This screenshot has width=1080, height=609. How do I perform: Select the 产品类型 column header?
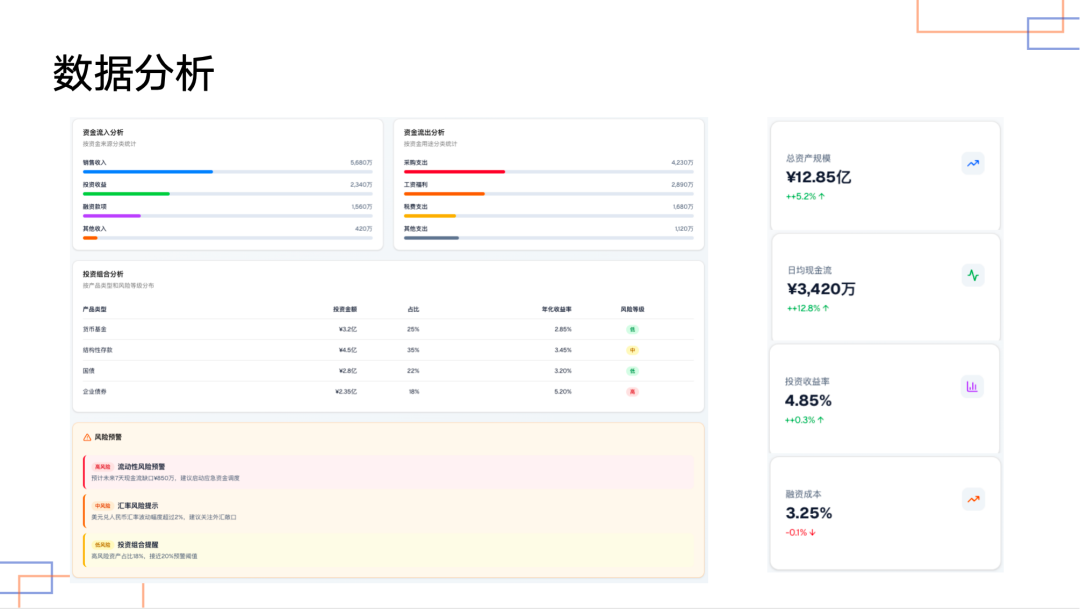[95, 309]
